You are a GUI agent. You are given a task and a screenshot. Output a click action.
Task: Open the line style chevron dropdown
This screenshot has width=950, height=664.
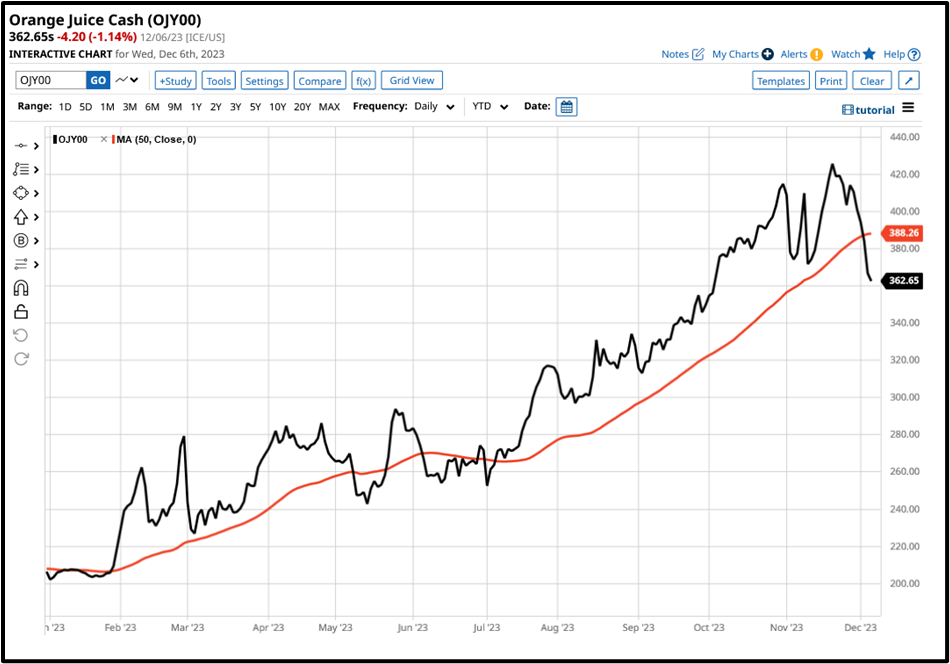(x=130, y=80)
